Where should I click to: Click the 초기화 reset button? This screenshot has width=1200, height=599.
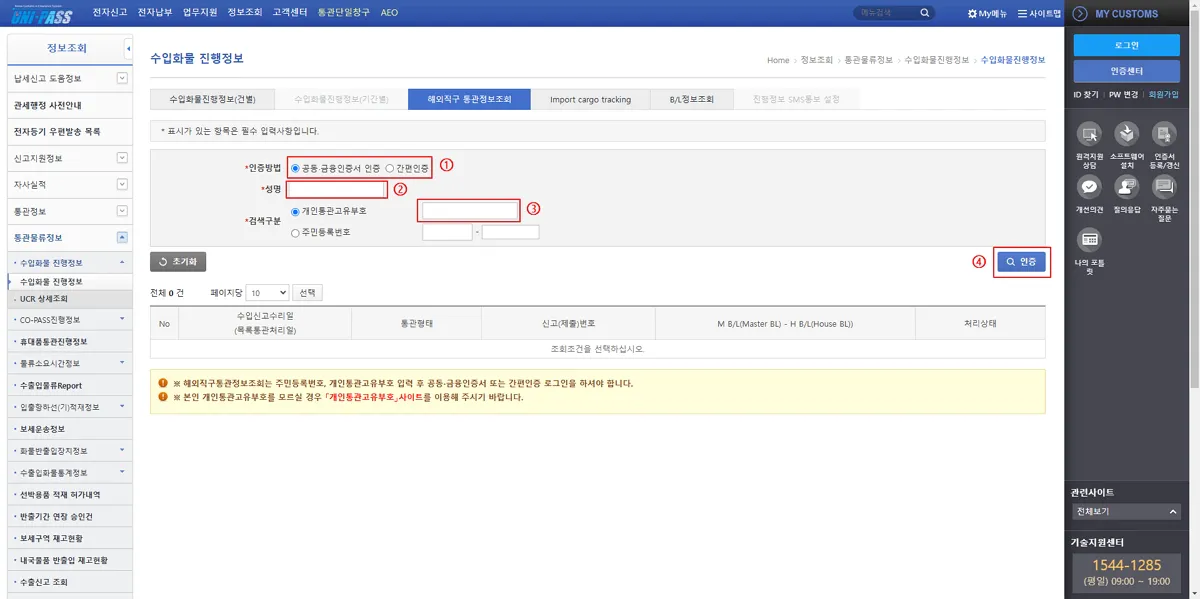coord(178,262)
